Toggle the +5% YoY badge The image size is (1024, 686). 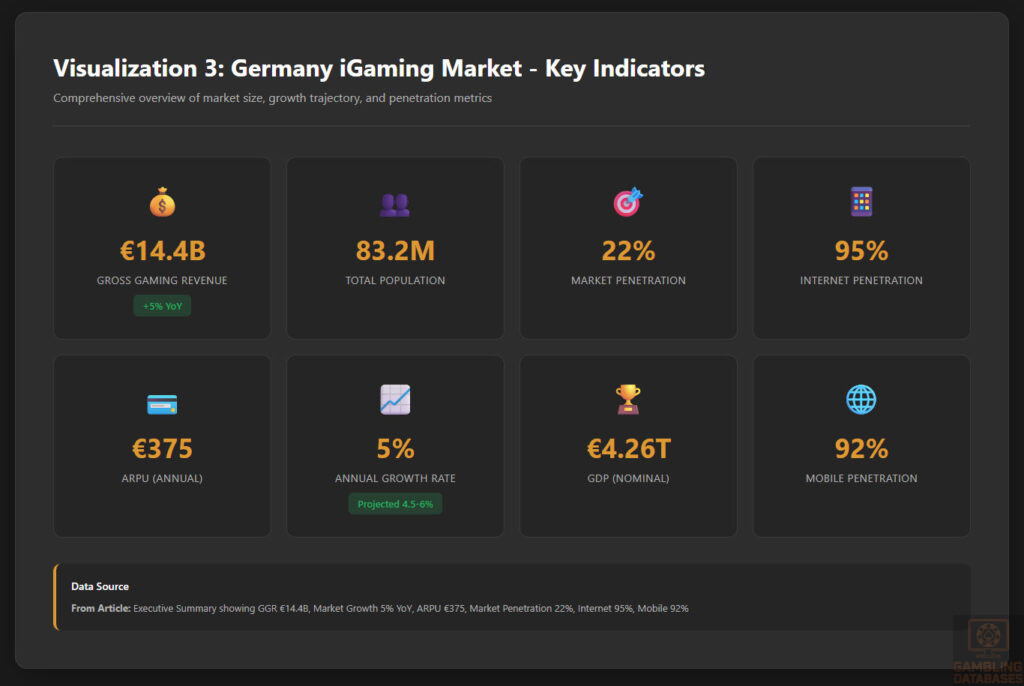161,305
